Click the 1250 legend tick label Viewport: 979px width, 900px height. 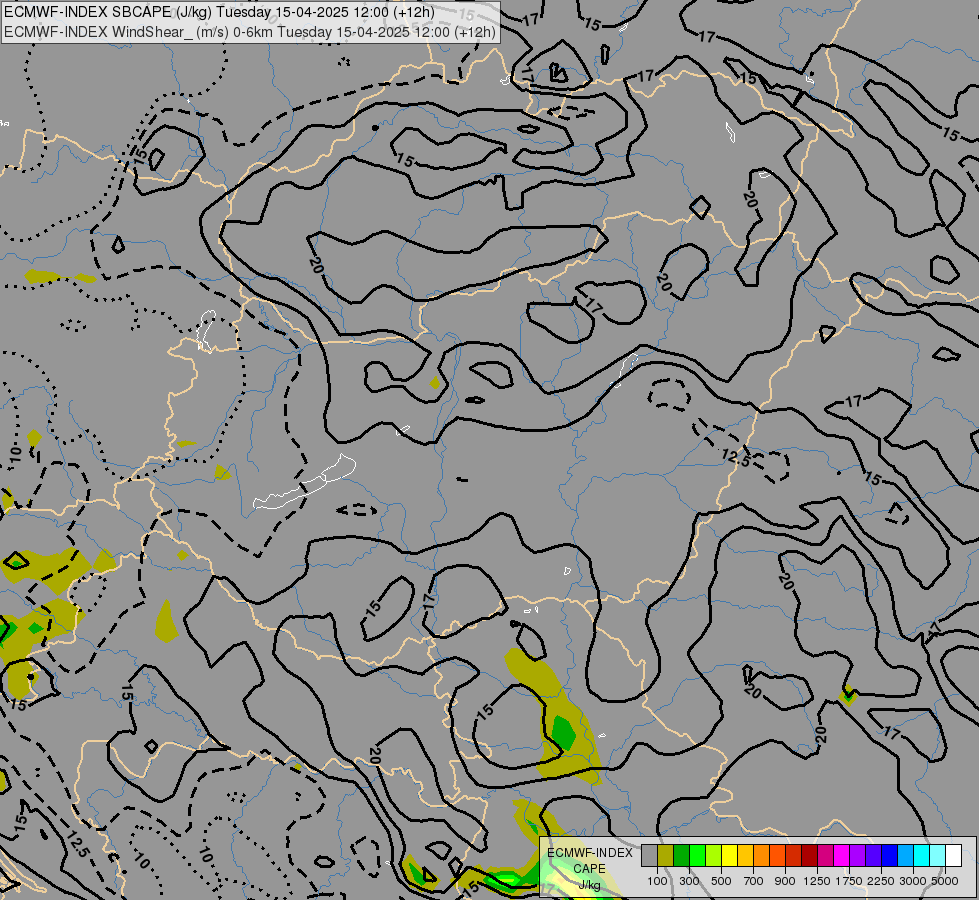[817, 881]
